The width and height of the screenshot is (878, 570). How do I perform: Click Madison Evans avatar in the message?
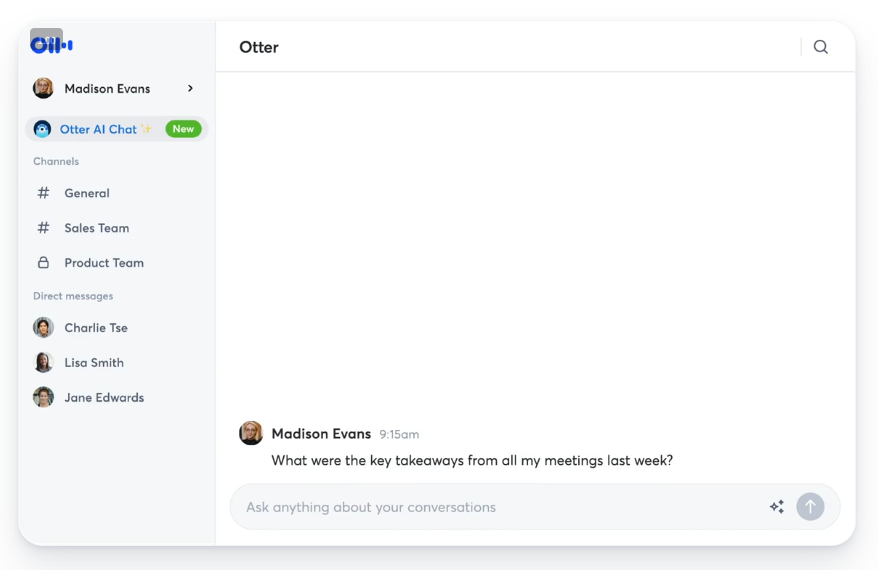pyautogui.click(x=251, y=433)
